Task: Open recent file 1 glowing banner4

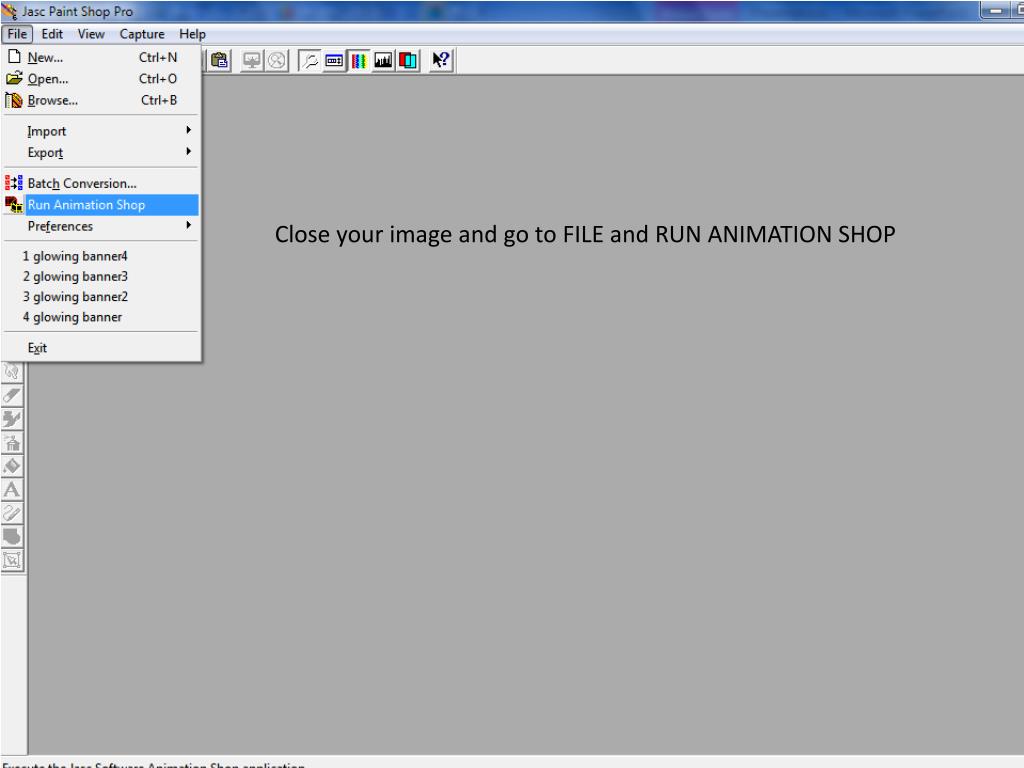Action: 101,256
